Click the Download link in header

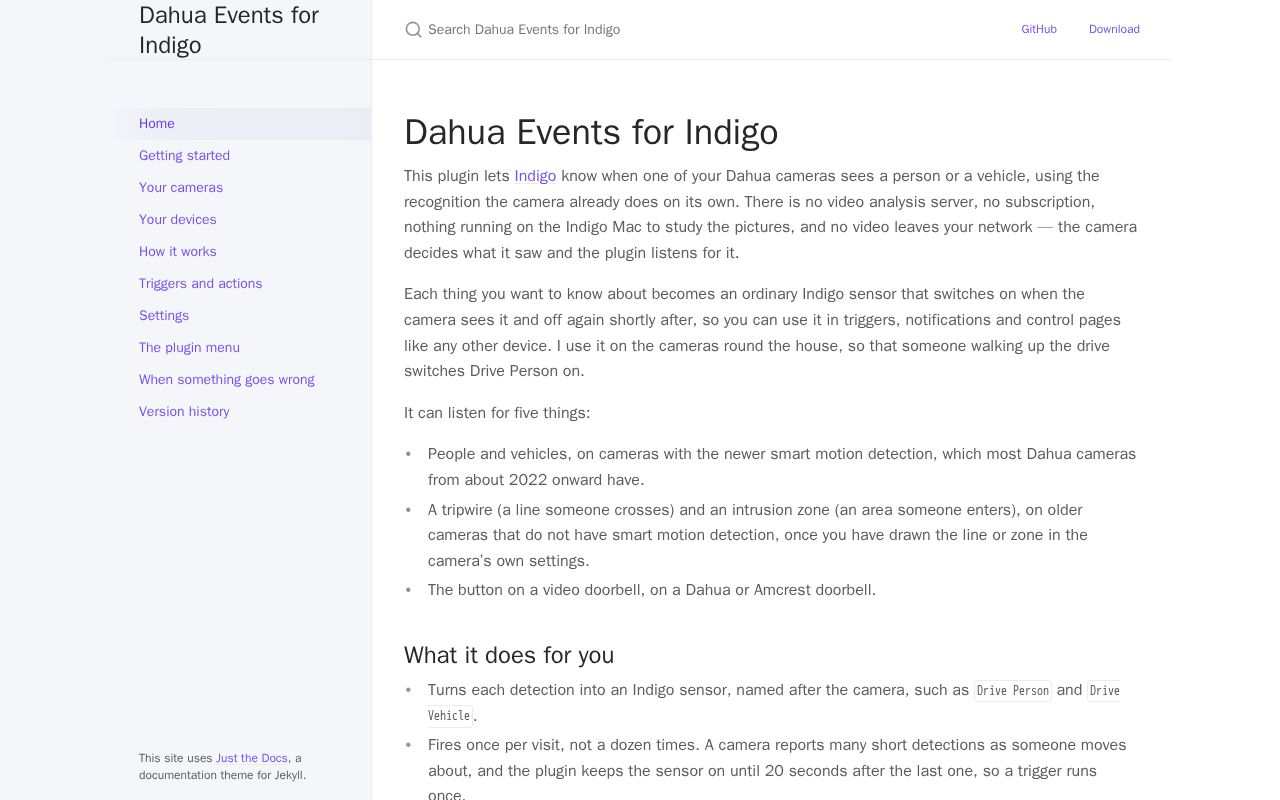[1114, 30]
